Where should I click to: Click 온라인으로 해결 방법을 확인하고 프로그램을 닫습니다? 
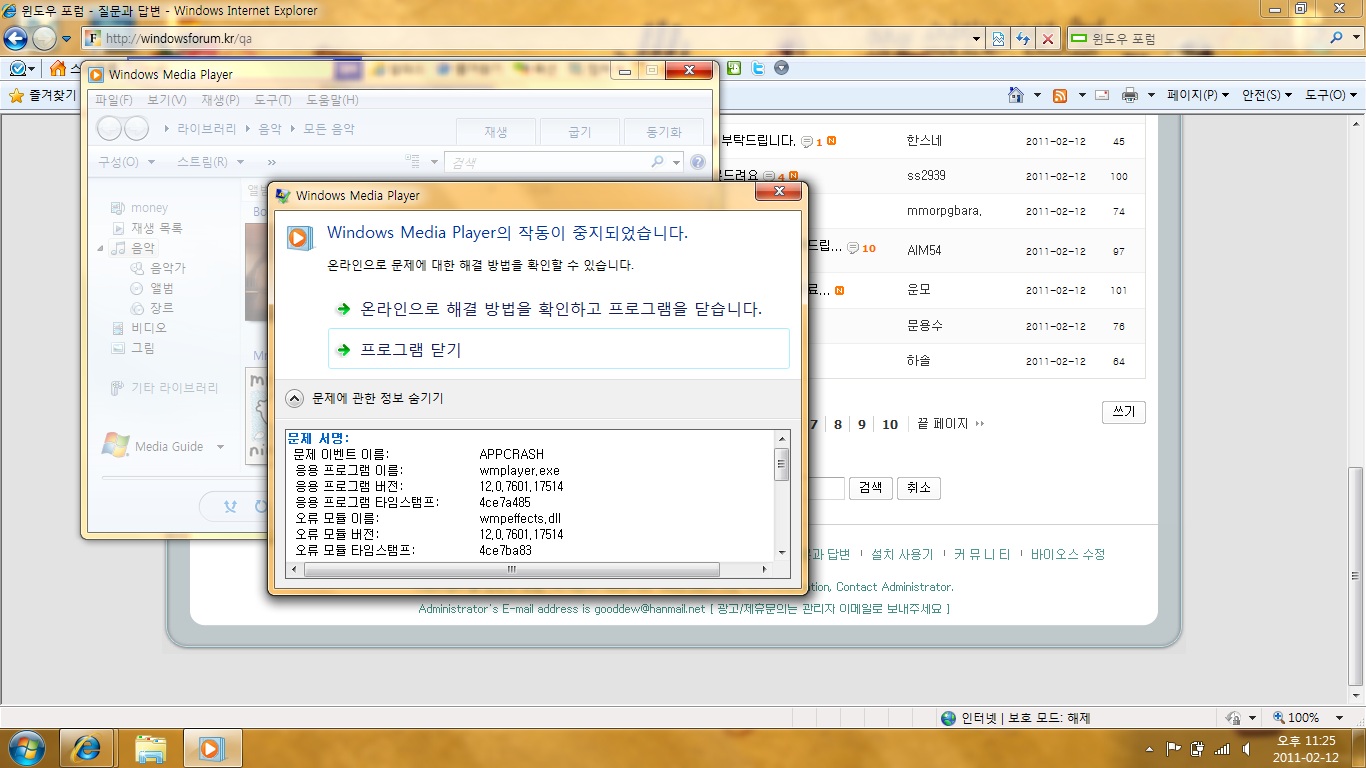click(559, 308)
